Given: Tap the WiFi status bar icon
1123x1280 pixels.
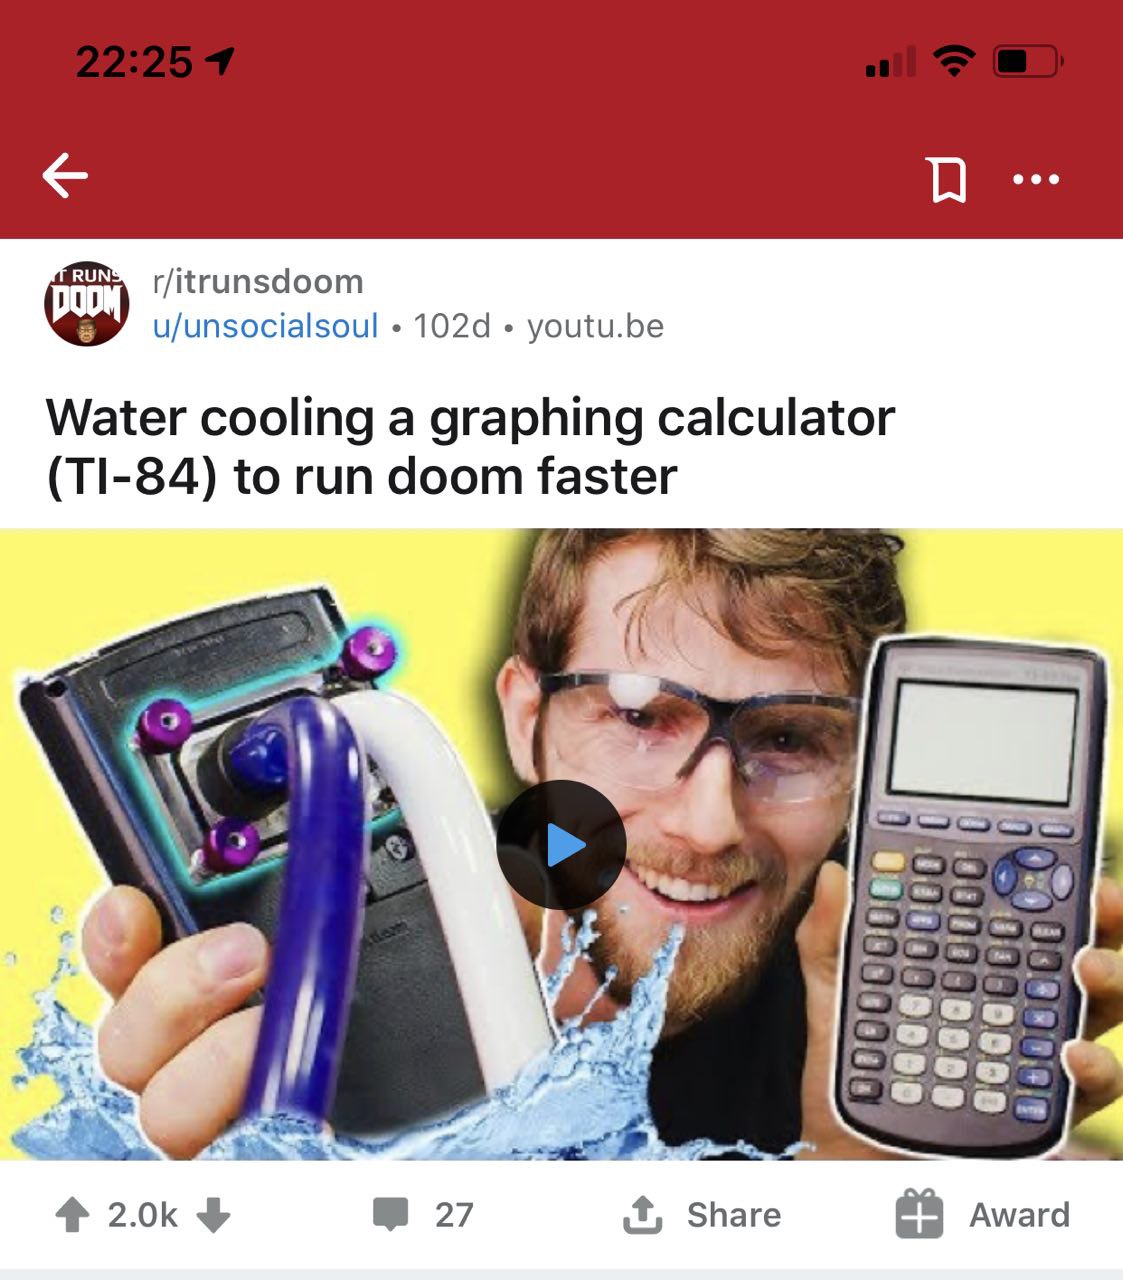Looking at the screenshot, I should (x=955, y=62).
